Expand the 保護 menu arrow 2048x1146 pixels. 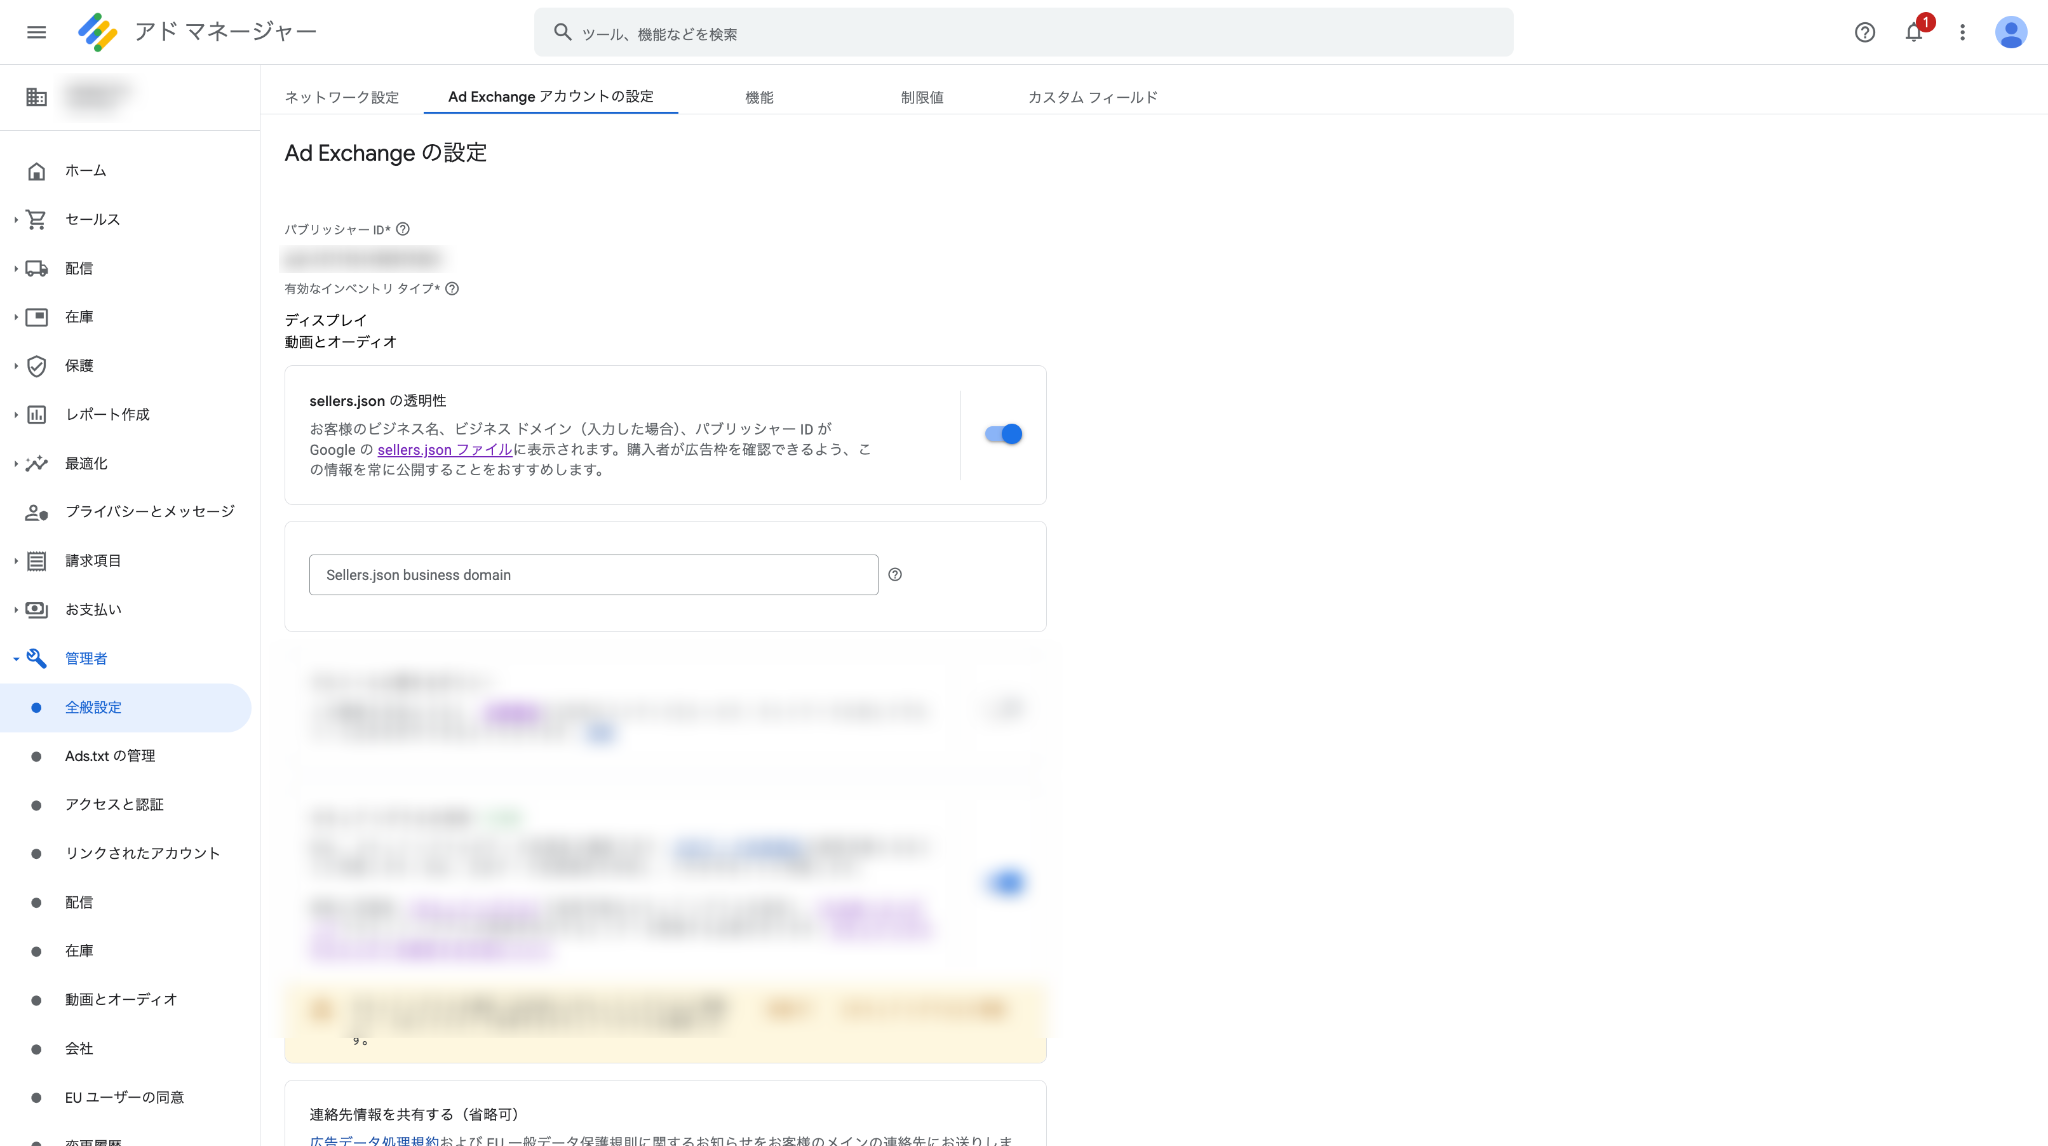16,366
